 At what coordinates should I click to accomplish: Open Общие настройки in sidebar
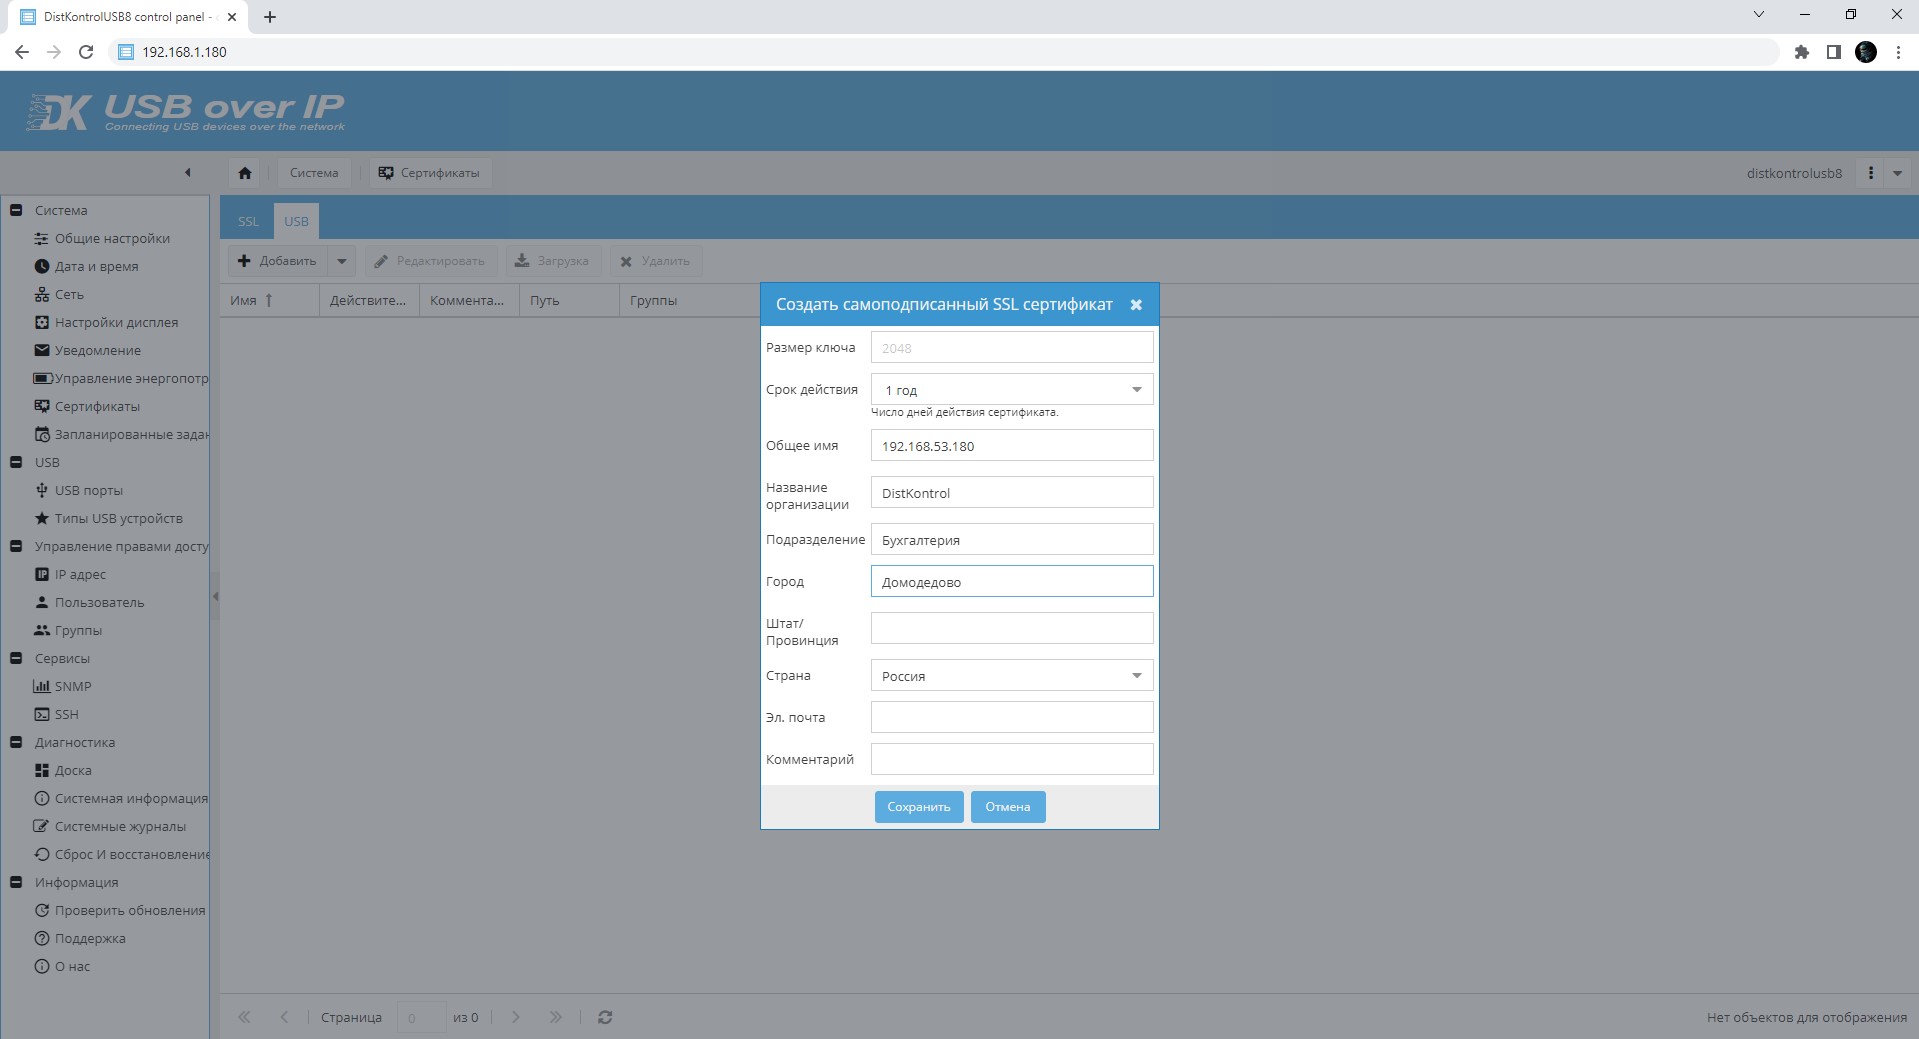tap(112, 238)
